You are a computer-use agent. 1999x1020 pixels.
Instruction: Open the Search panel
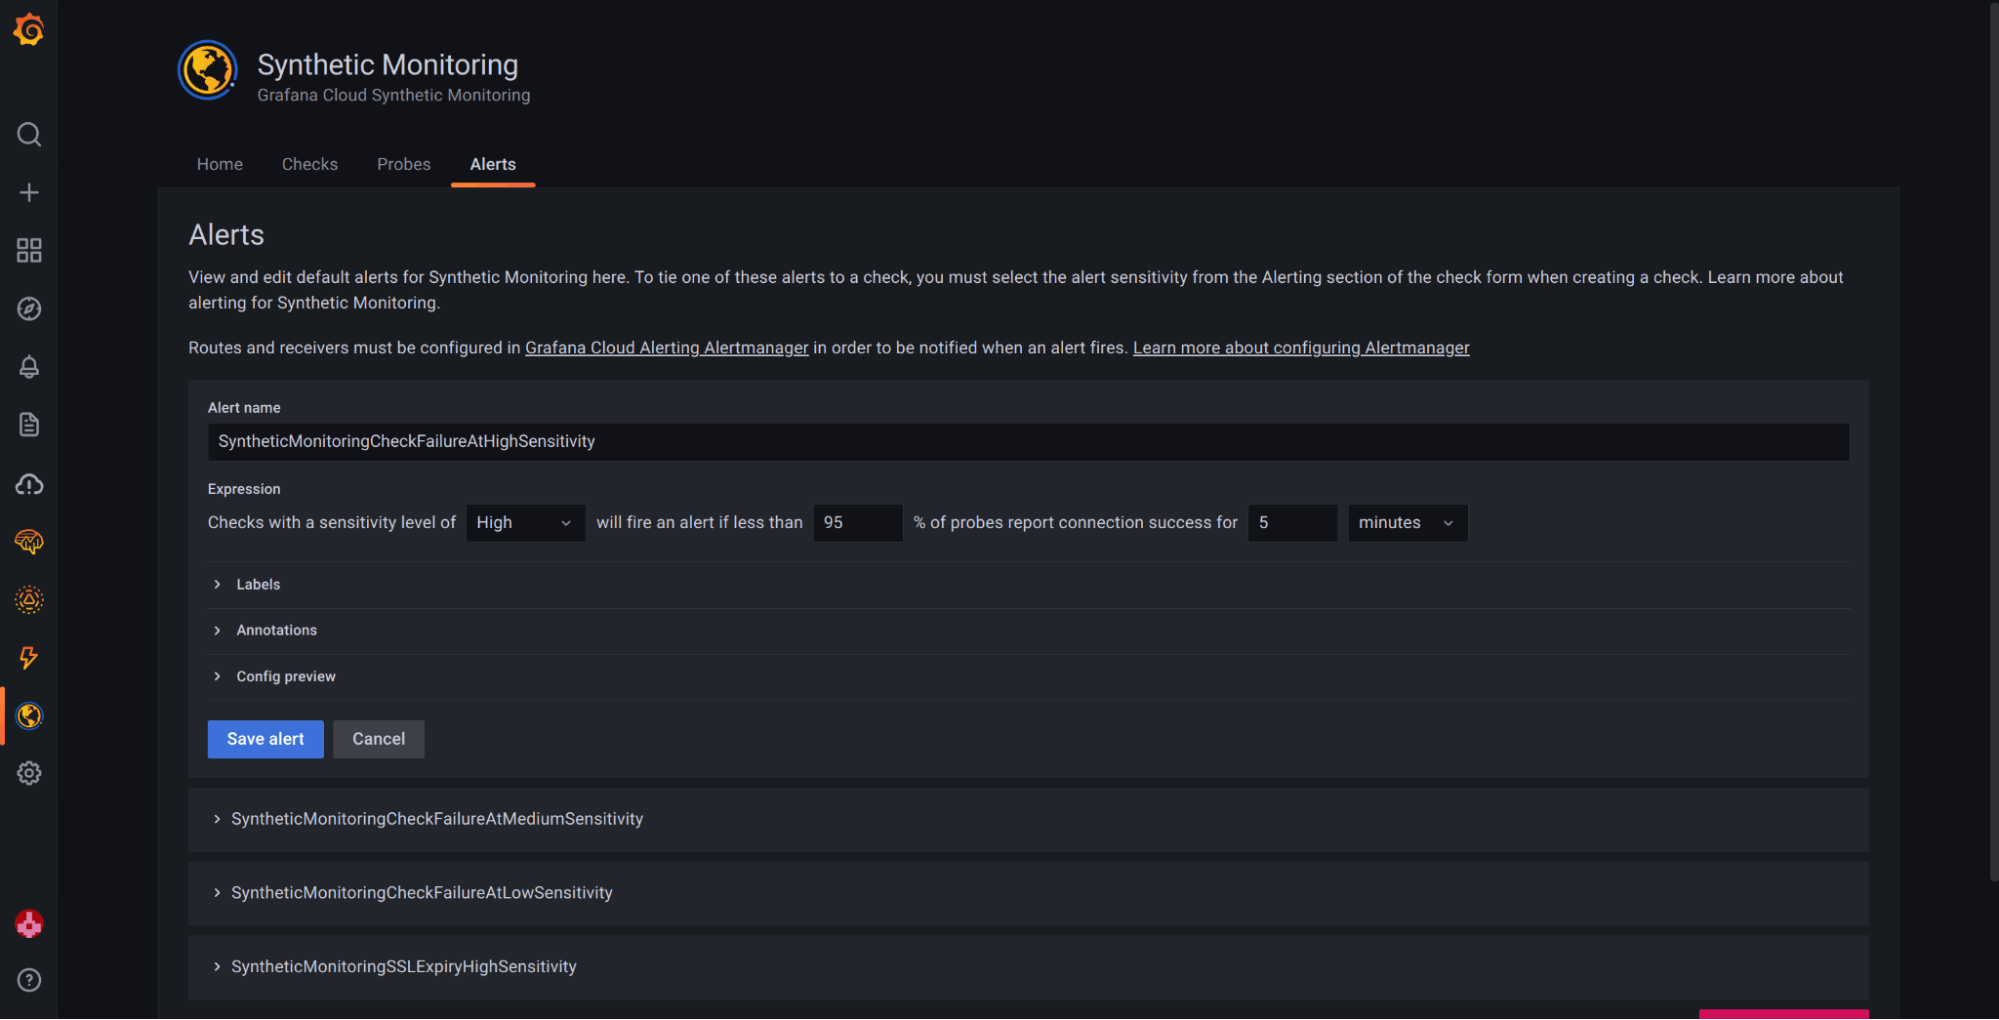point(29,134)
